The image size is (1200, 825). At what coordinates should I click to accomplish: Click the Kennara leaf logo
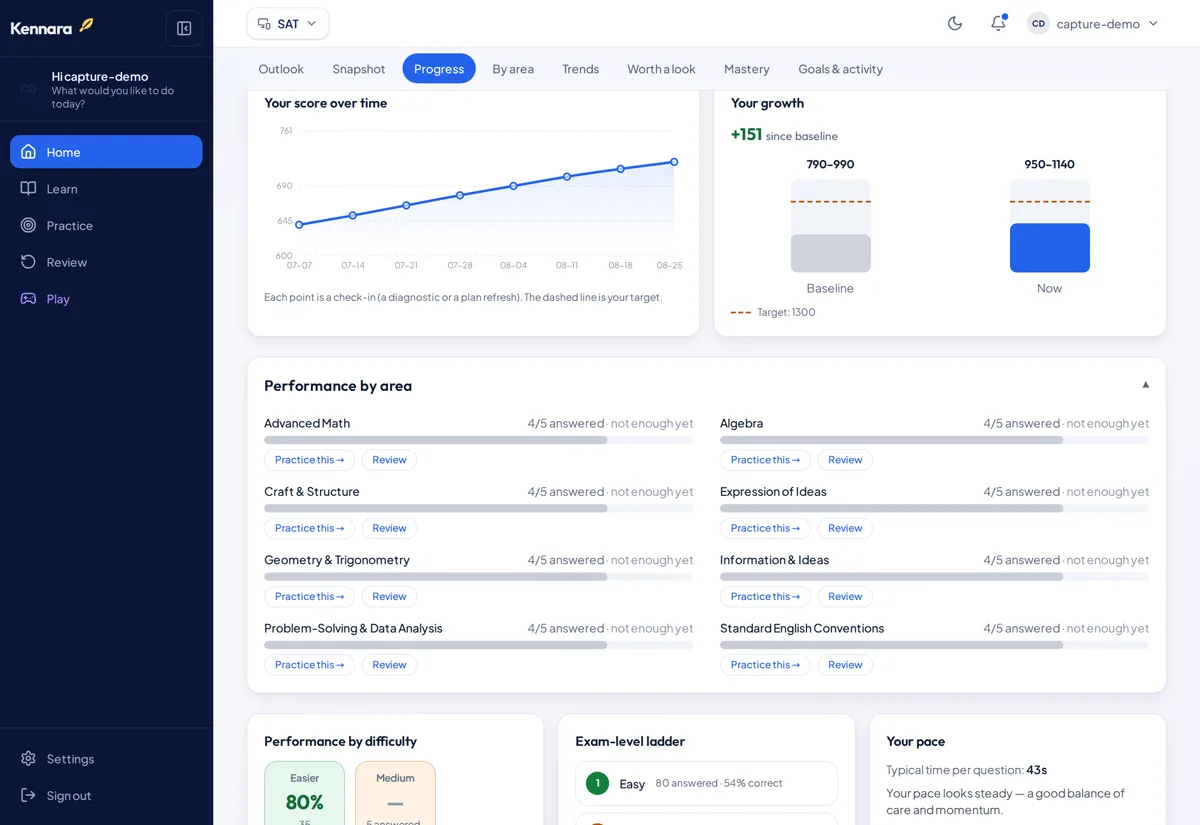[86, 25]
